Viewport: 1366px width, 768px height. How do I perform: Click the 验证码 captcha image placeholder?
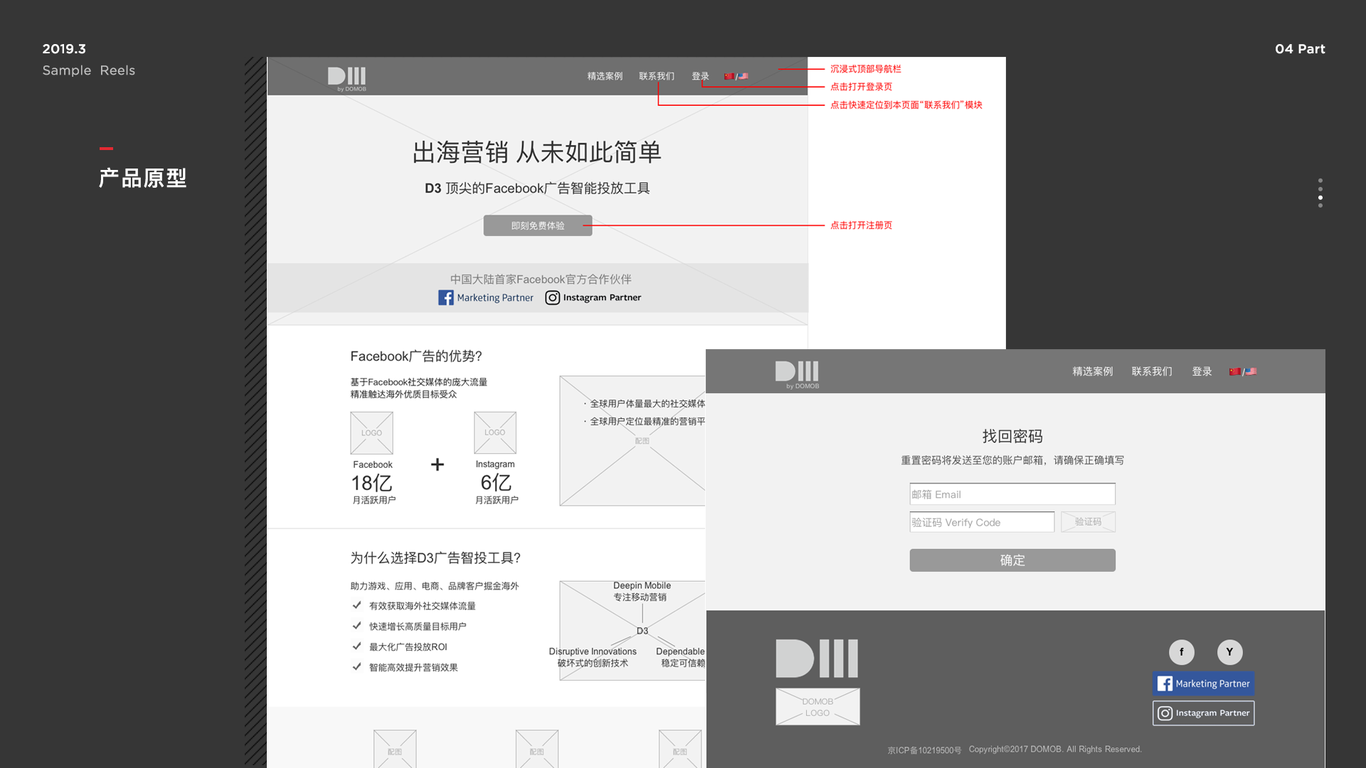coord(1088,522)
